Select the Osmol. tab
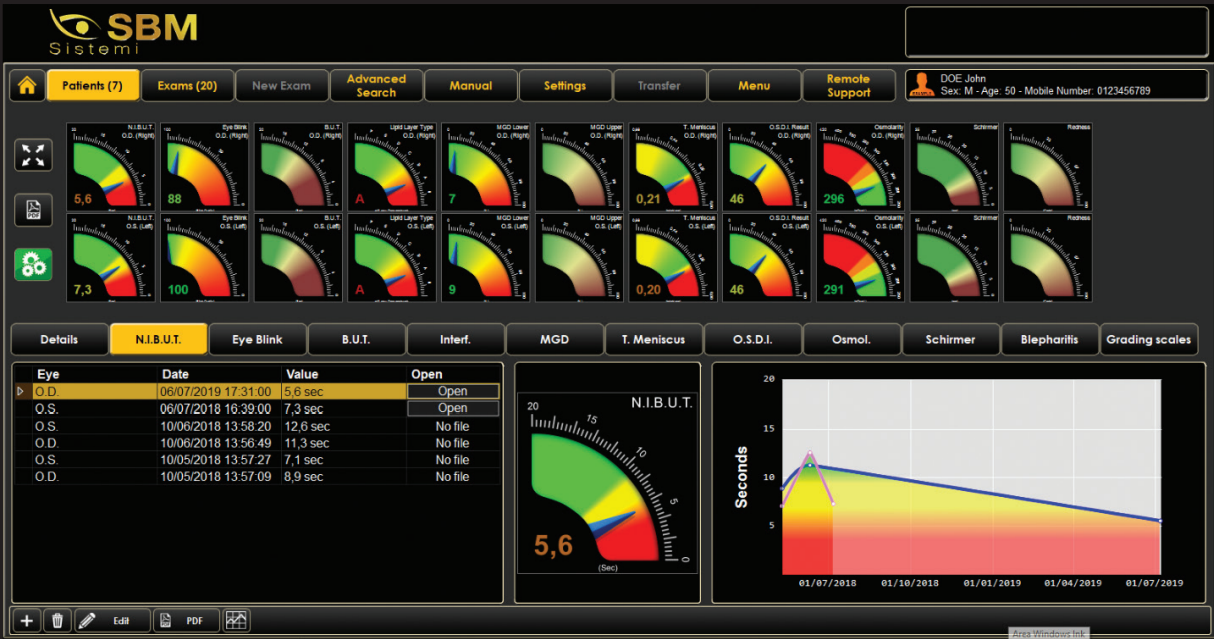Image resolution: width=1214 pixels, height=639 pixels. coord(851,340)
